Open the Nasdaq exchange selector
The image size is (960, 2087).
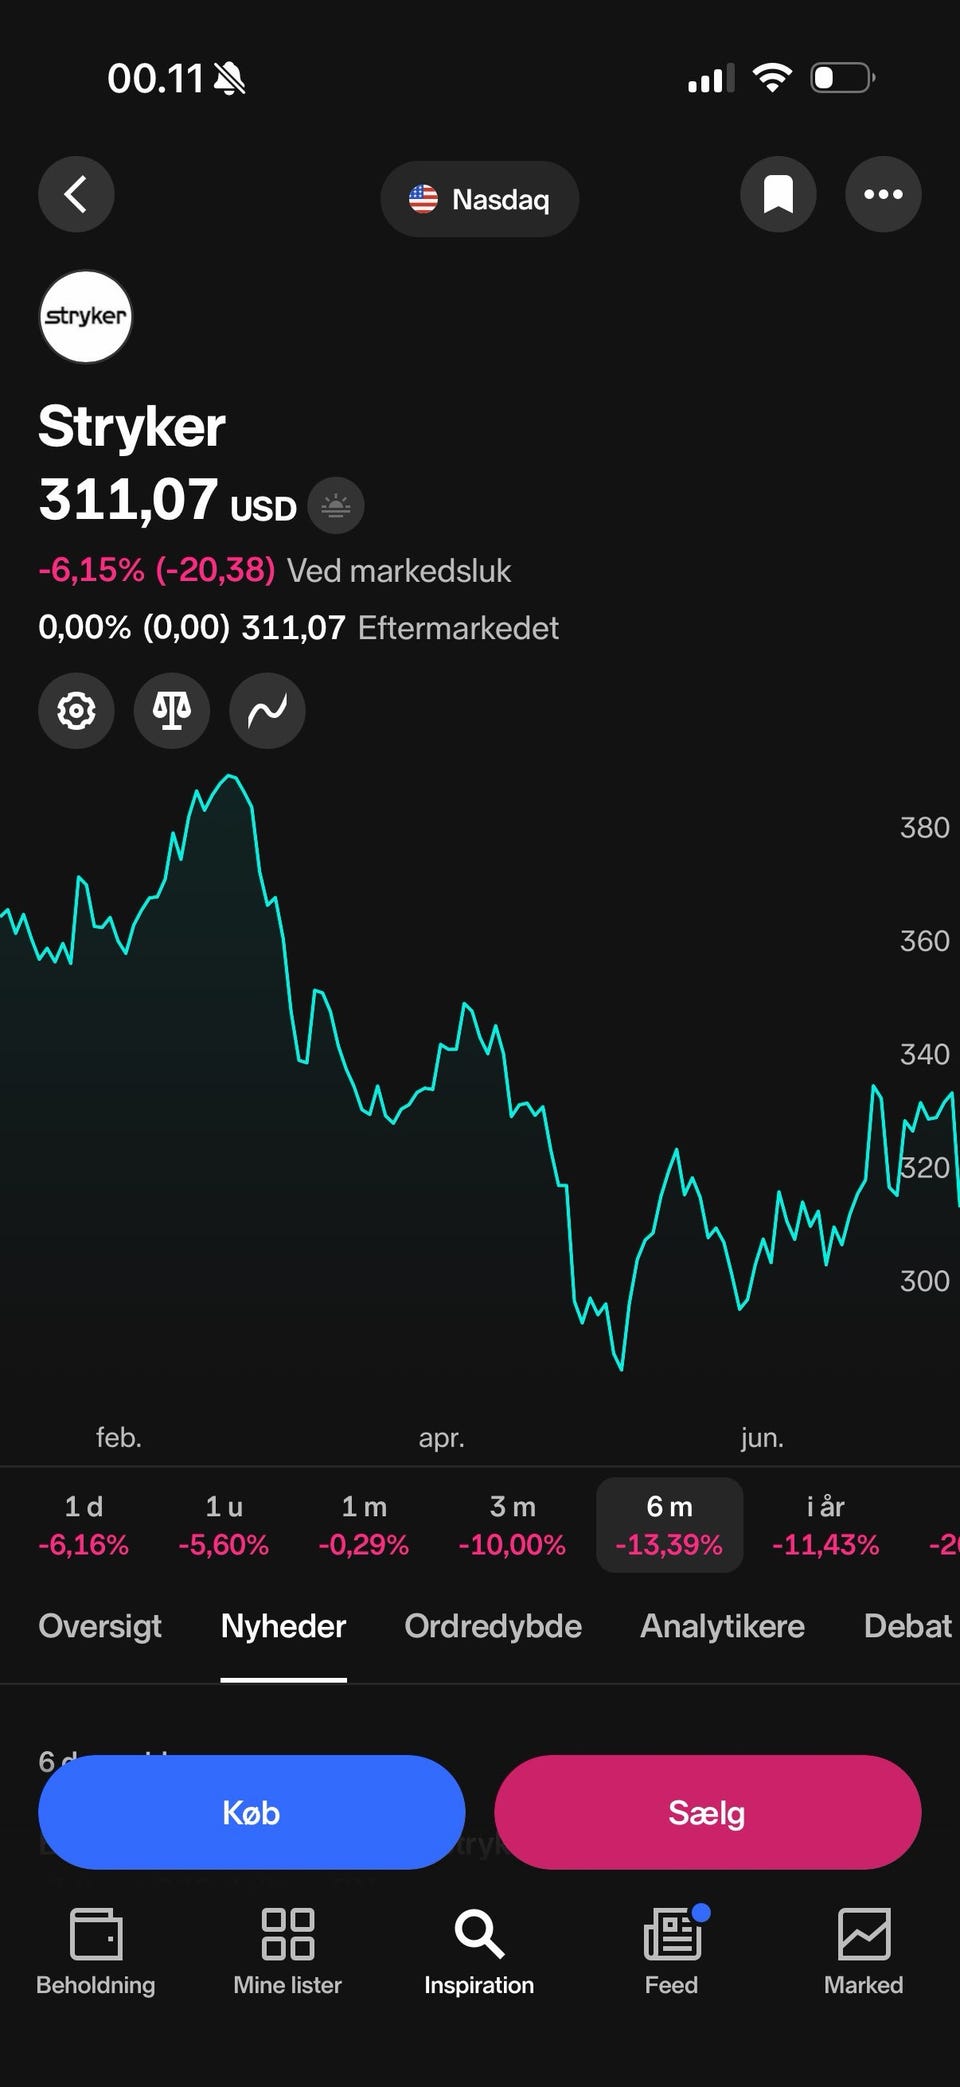[479, 199]
